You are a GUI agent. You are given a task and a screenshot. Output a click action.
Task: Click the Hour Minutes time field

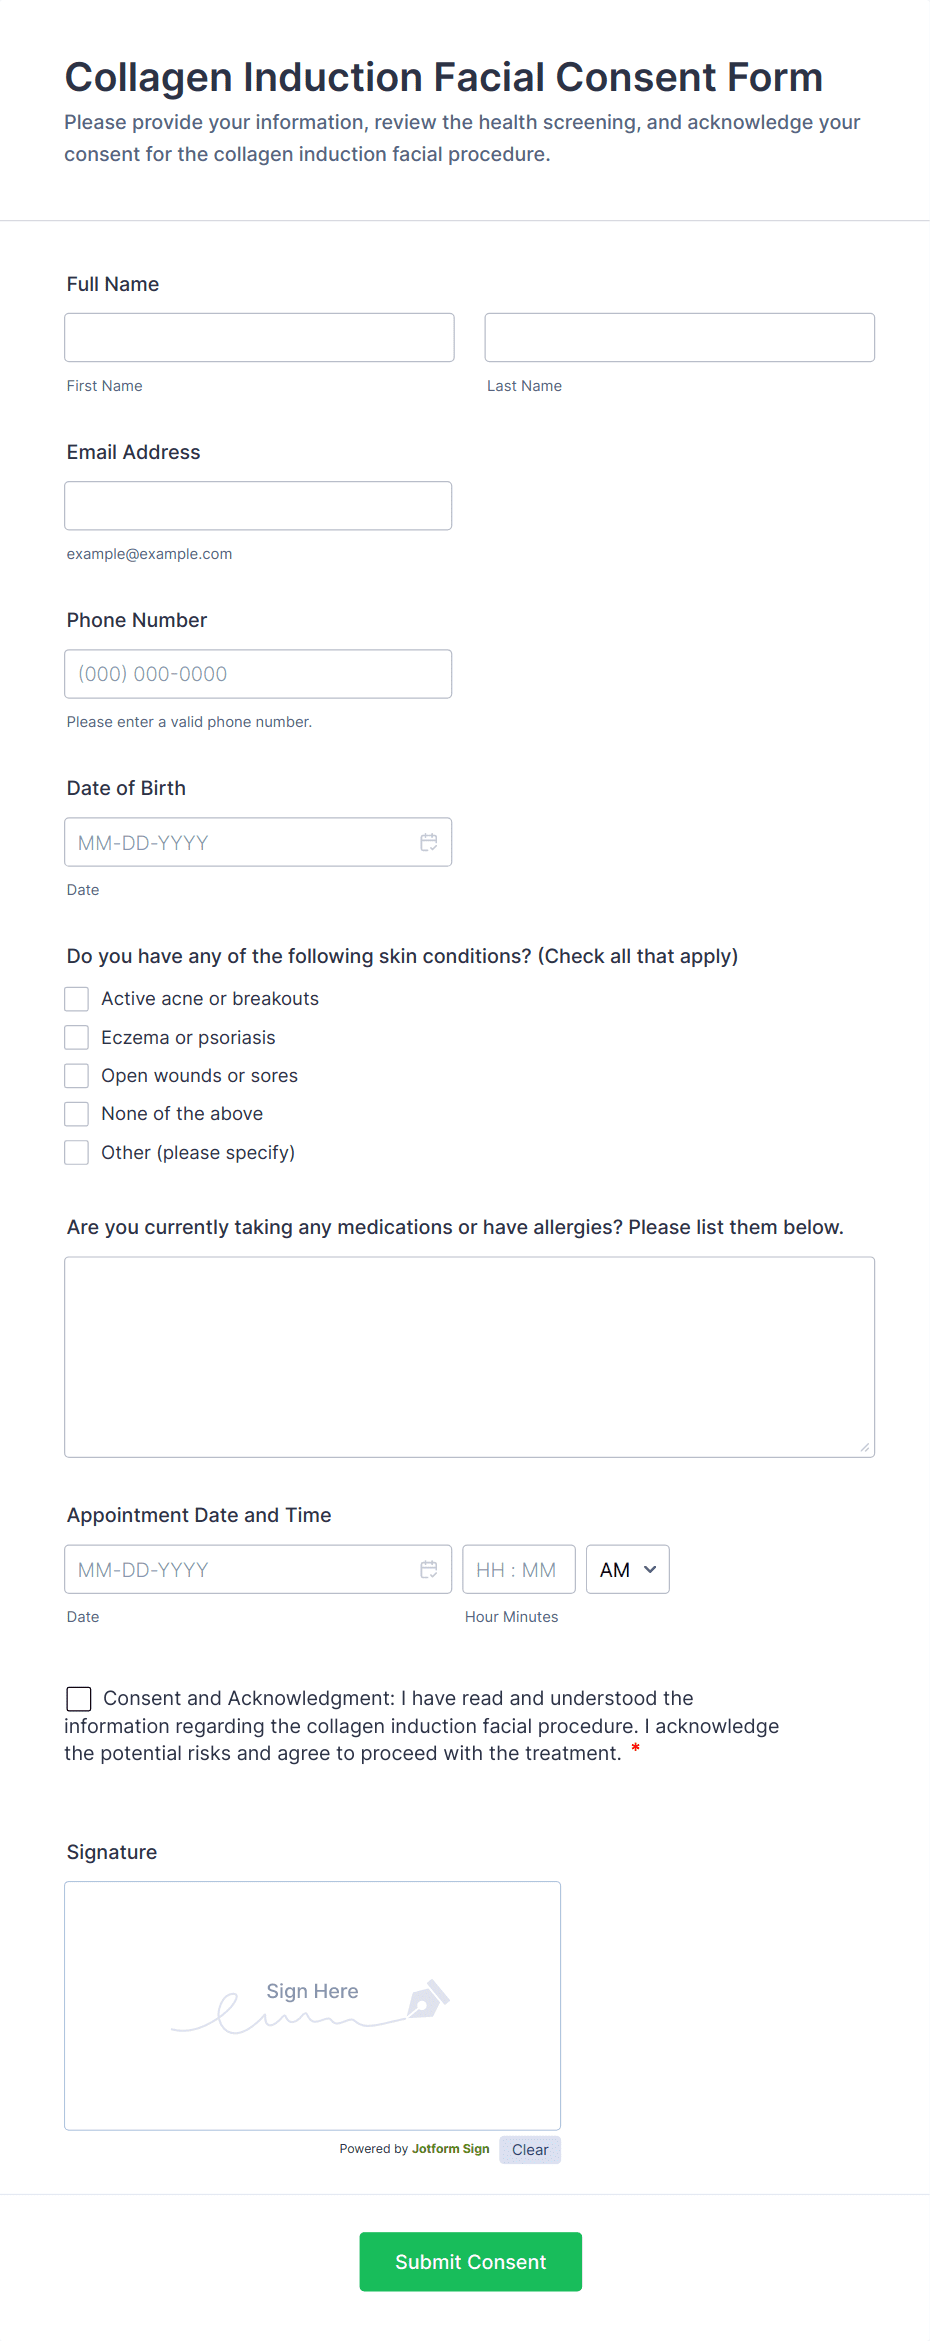pyautogui.click(x=518, y=1570)
